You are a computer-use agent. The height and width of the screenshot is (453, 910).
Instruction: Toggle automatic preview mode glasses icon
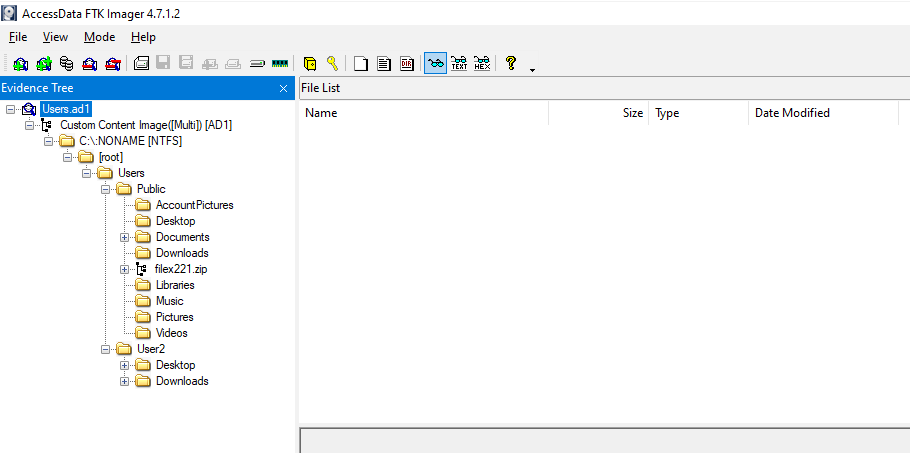[435, 64]
